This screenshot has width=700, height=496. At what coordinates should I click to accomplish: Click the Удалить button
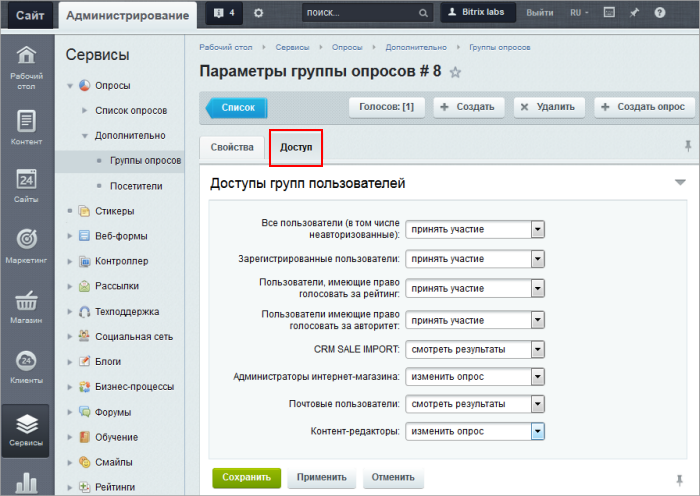click(x=549, y=107)
